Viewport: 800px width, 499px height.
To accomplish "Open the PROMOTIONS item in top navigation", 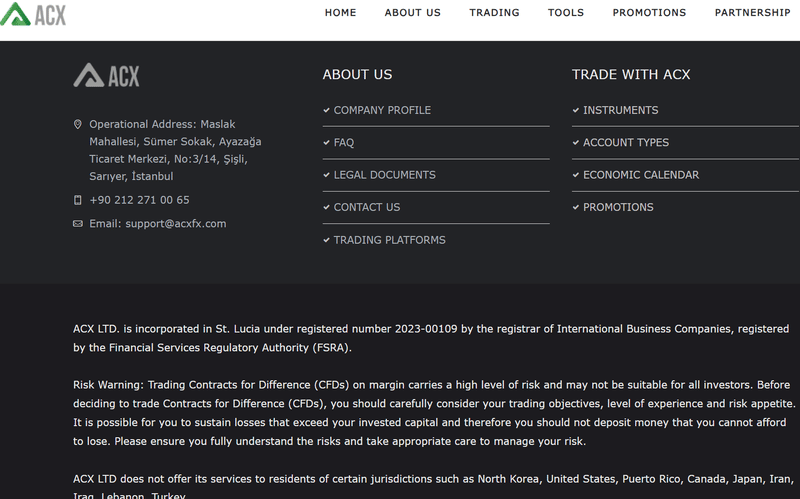I will point(649,13).
